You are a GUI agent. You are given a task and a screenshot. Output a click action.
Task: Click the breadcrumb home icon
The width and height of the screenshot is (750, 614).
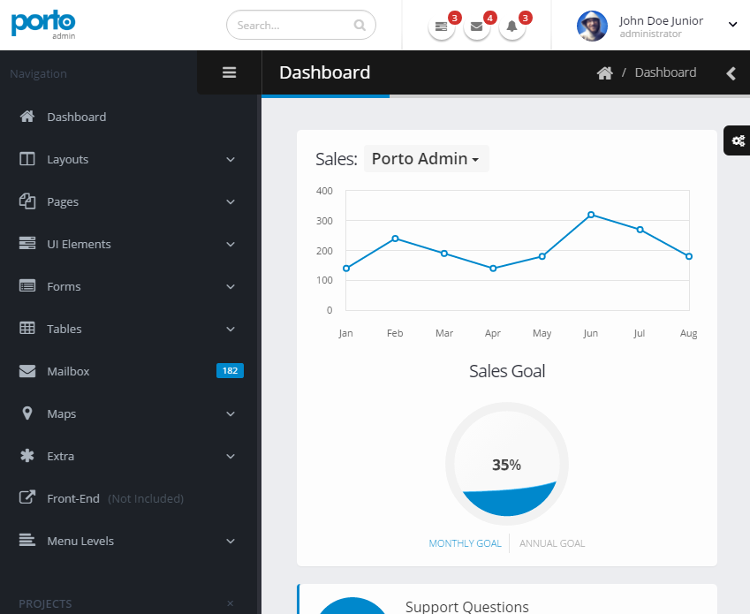pyautogui.click(x=605, y=73)
